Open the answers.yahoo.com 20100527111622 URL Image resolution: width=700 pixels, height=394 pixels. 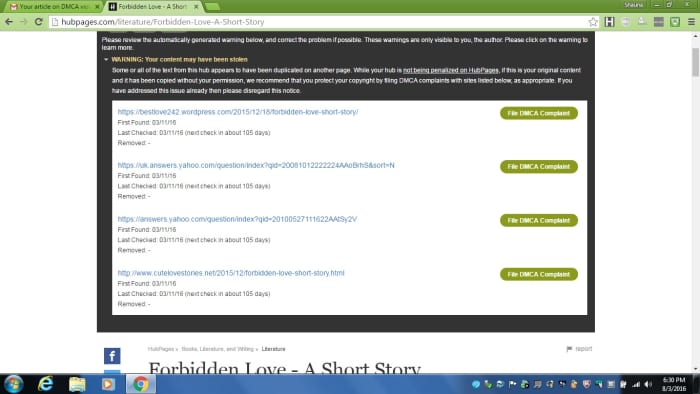237,219
